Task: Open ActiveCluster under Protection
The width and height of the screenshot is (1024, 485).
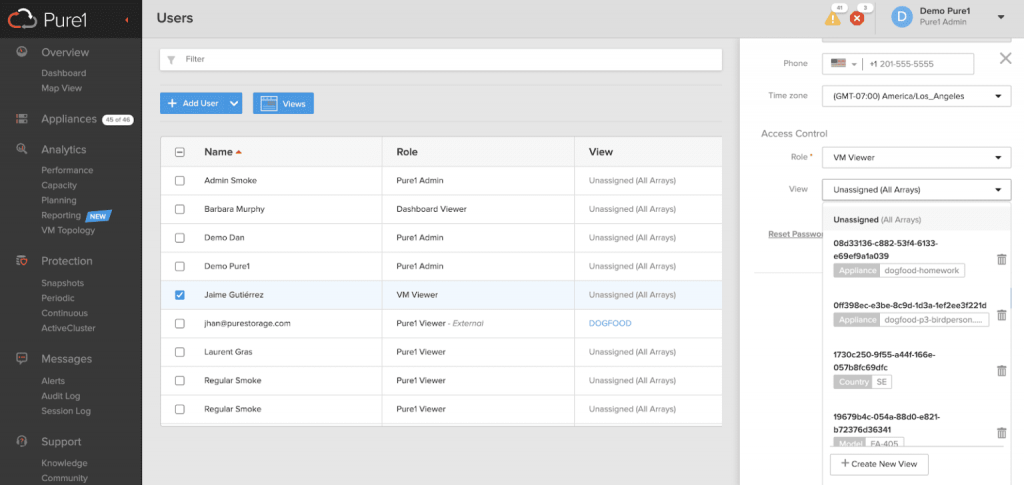Action: point(68,328)
